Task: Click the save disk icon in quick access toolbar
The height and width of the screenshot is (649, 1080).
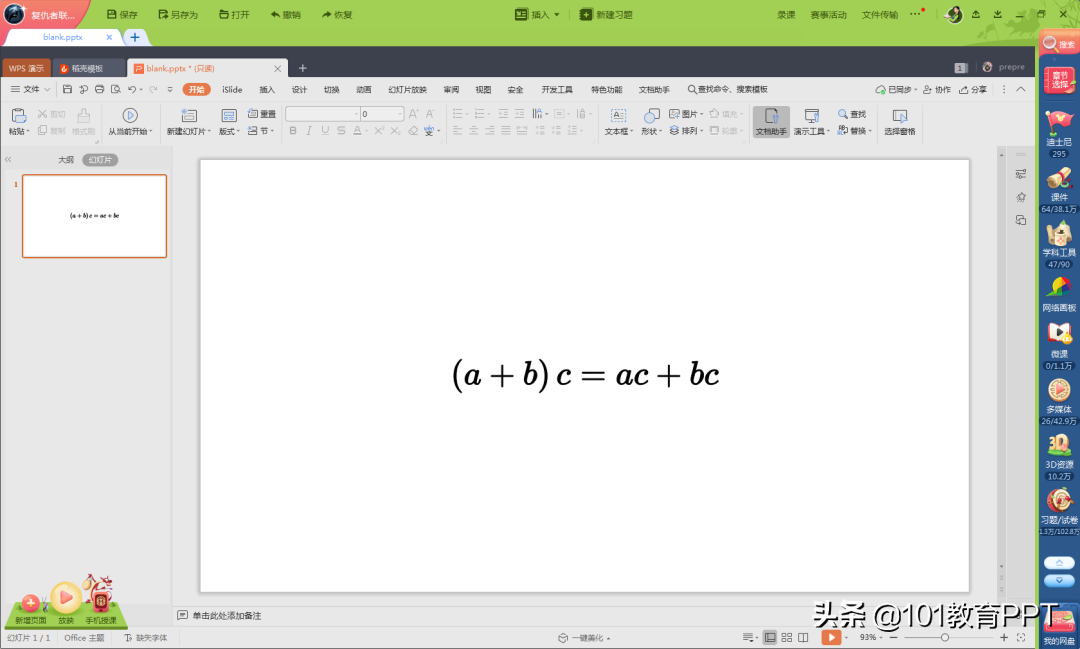Action: [67, 89]
